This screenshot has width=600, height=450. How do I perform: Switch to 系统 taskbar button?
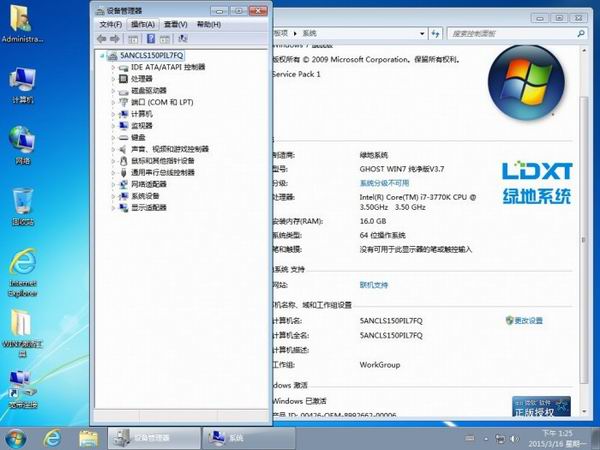pyautogui.click(x=248, y=438)
